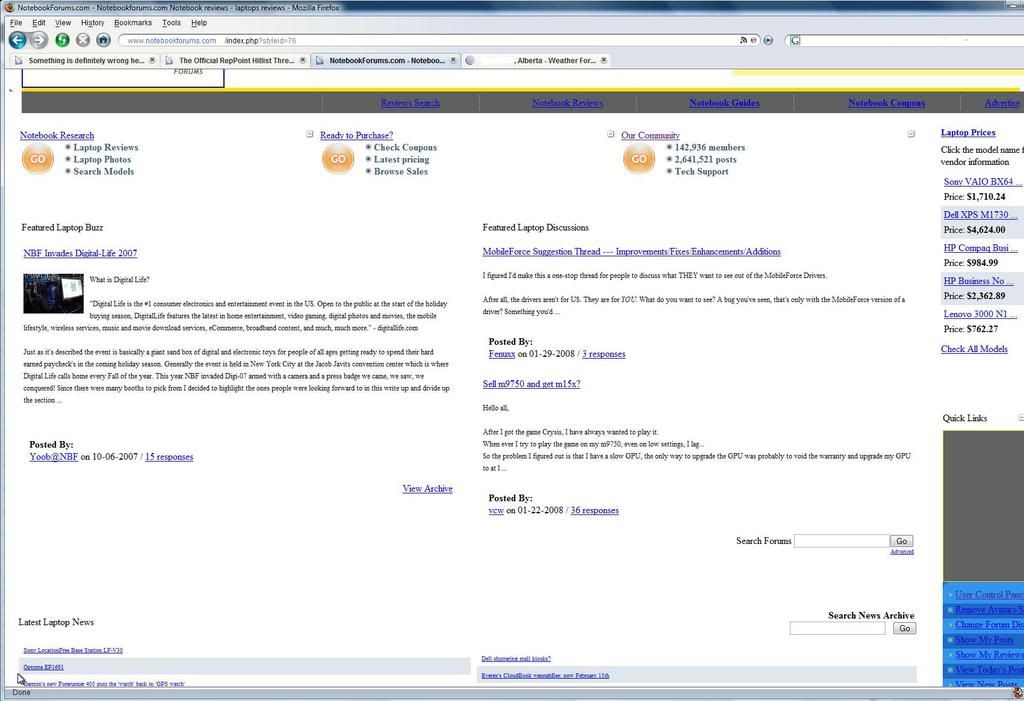Close the NotebookForums.com tab
The height and width of the screenshot is (701, 1024).
tap(453, 60)
